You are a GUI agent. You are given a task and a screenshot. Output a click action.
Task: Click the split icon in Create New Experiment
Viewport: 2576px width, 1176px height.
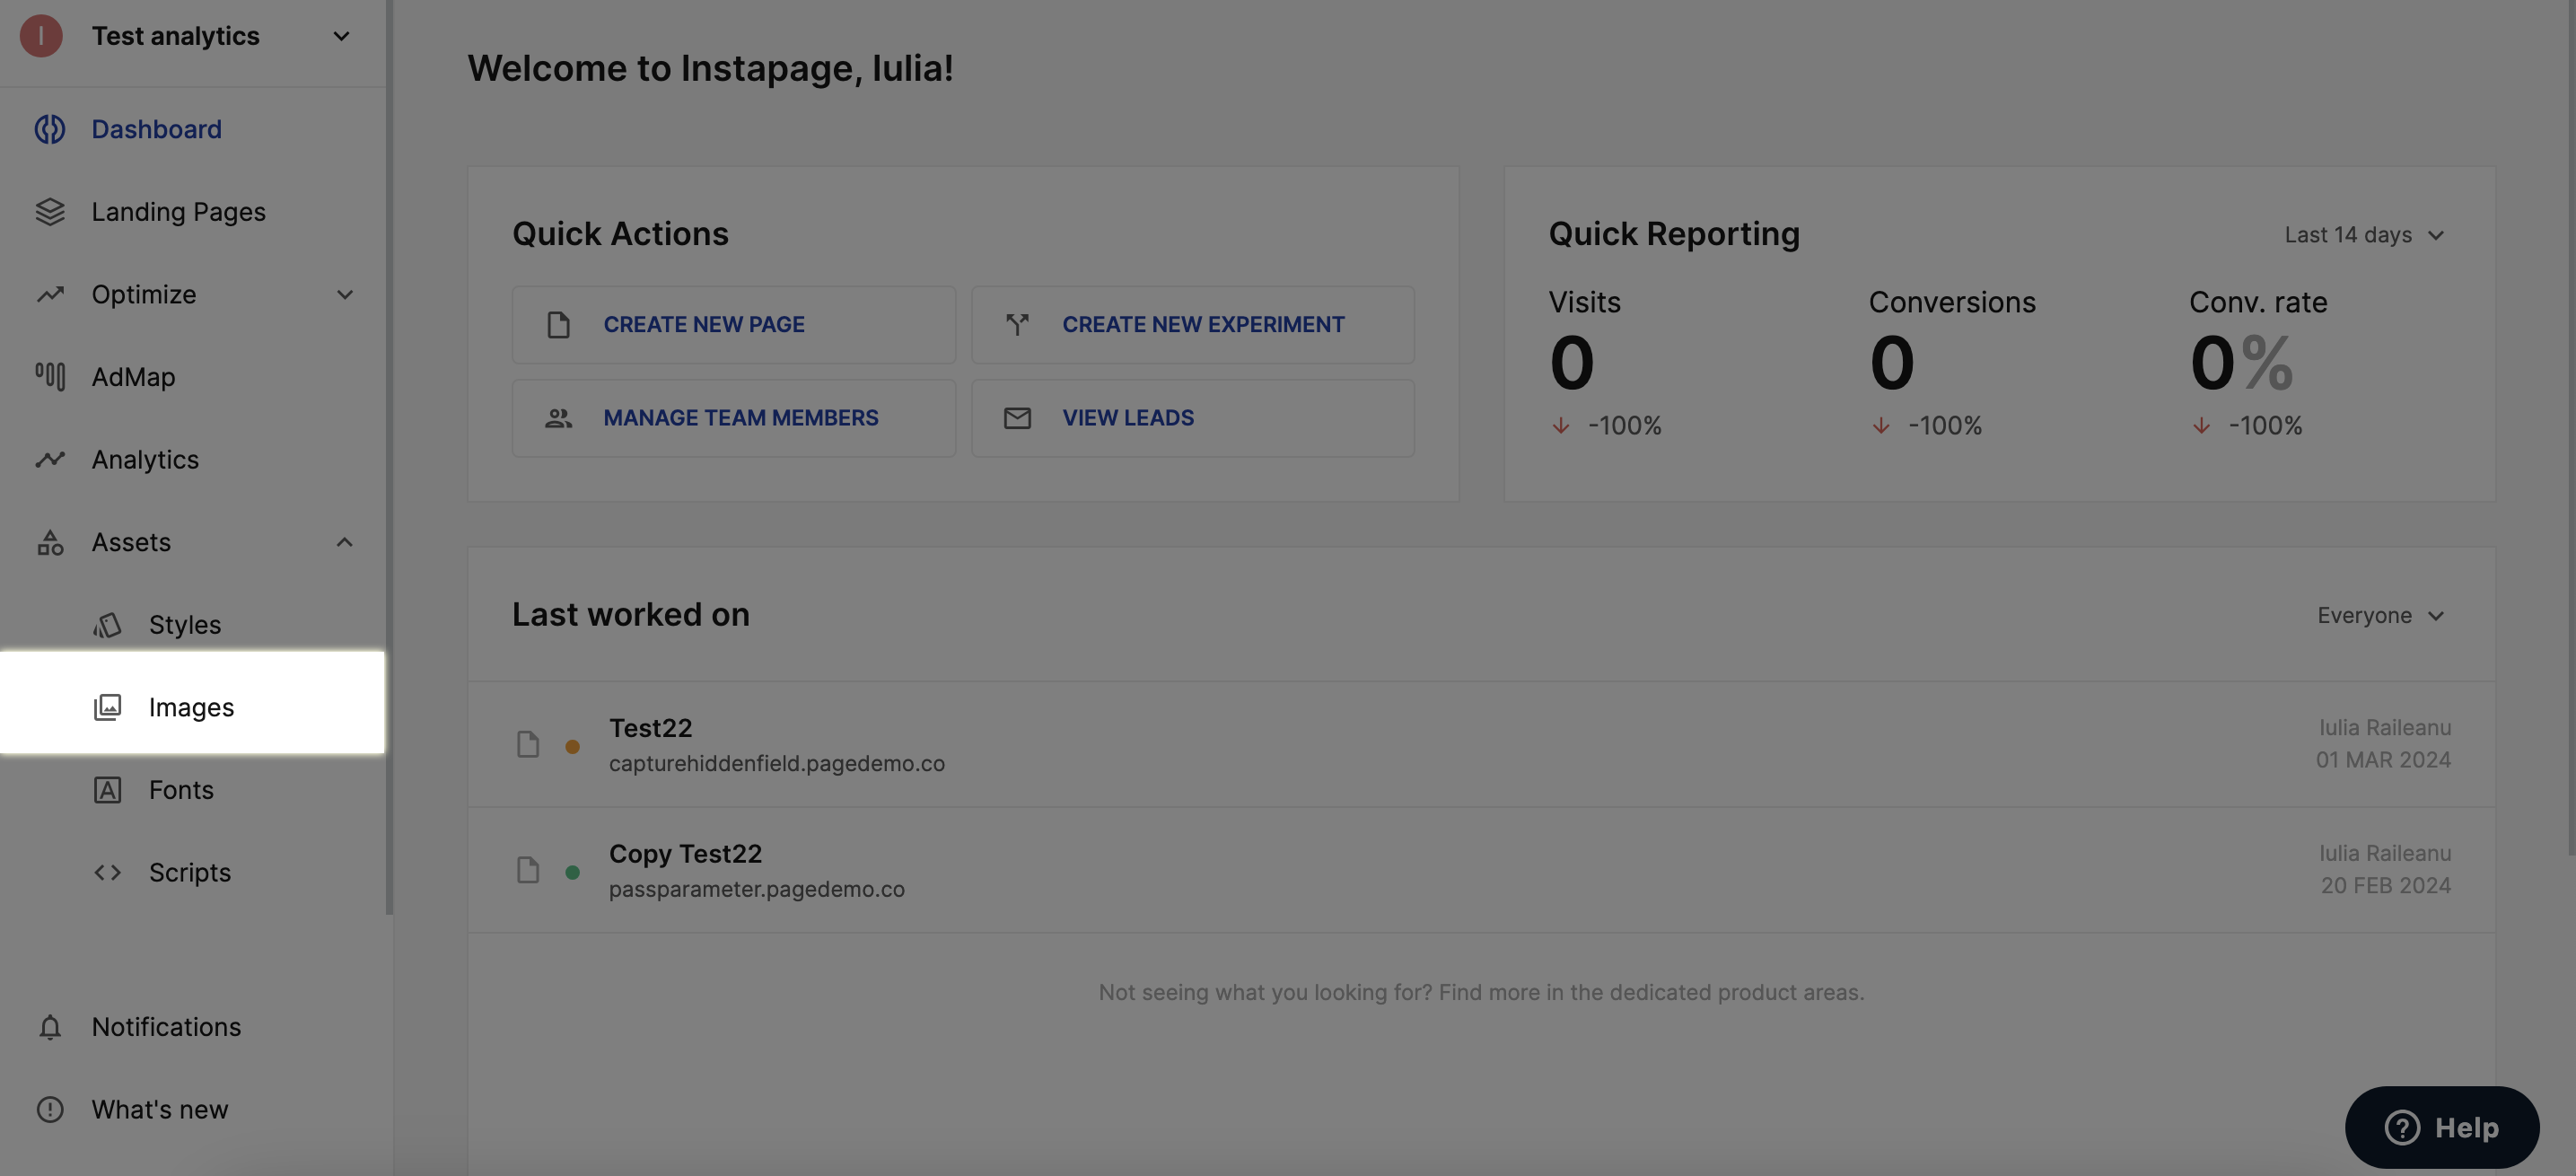(1017, 324)
